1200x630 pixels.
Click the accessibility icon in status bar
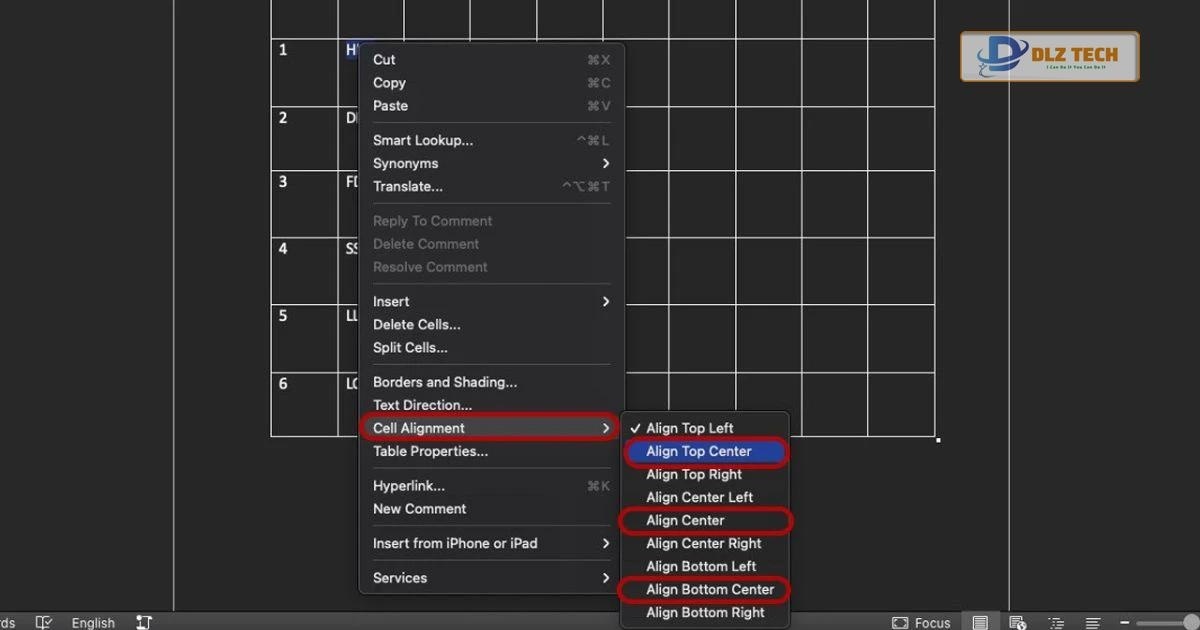click(x=143, y=622)
